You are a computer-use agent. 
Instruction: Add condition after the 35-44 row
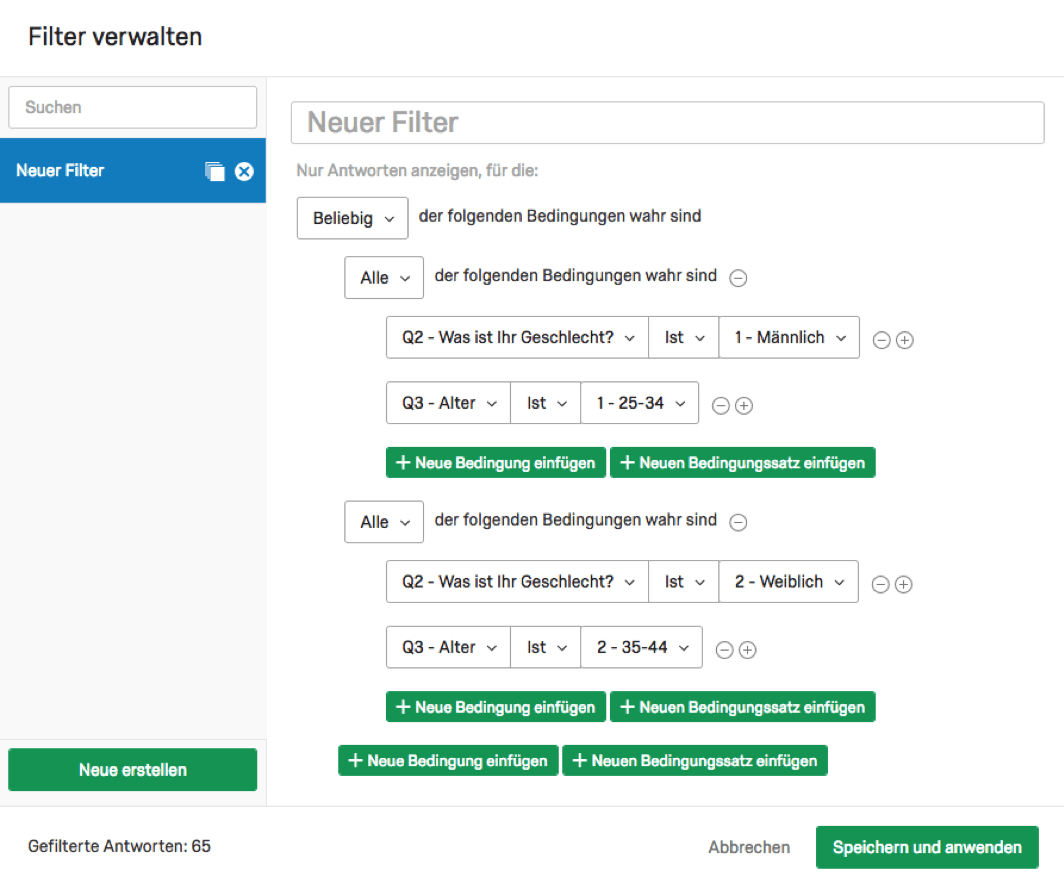[x=747, y=650]
